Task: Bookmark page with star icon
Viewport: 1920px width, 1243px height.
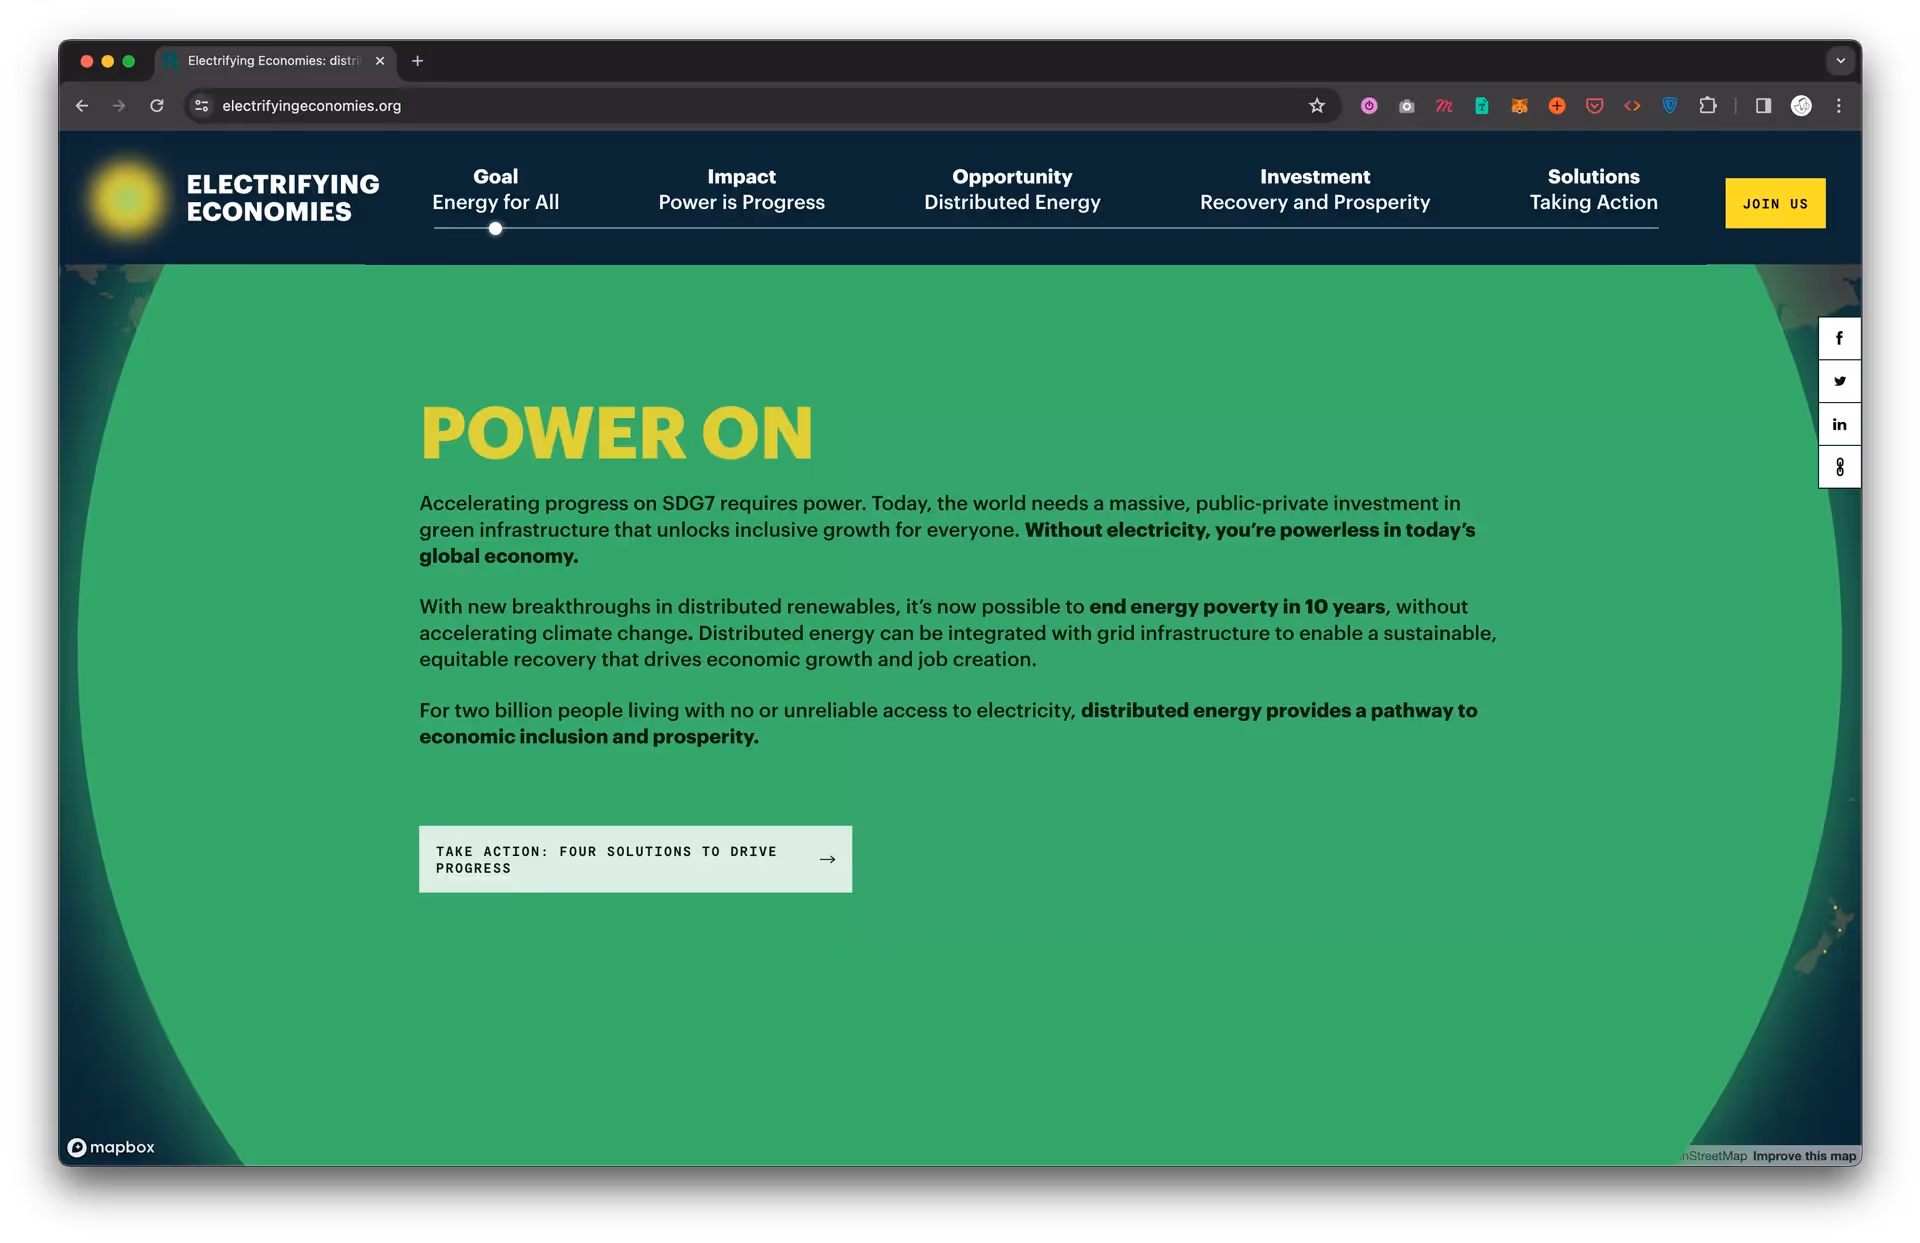Action: tap(1317, 106)
